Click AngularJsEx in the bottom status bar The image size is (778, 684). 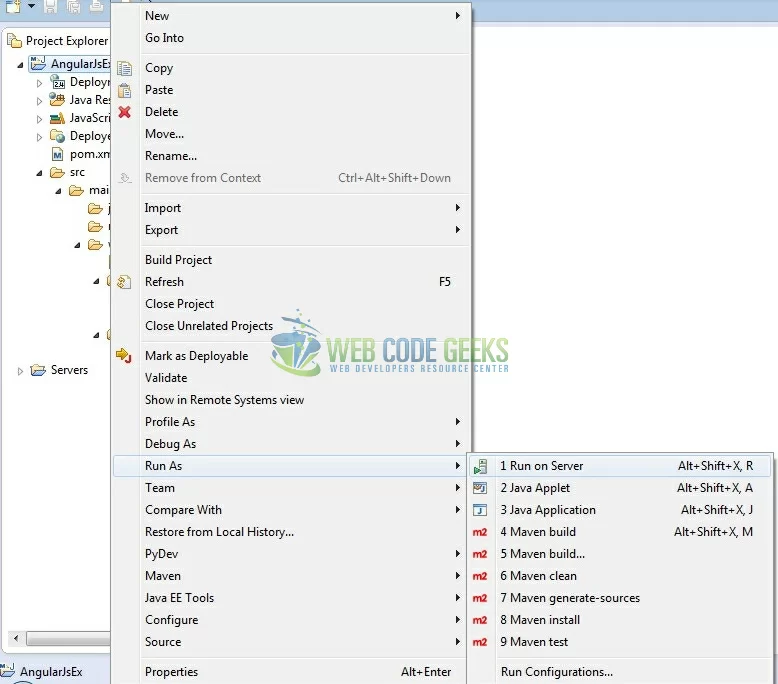[51, 672]
